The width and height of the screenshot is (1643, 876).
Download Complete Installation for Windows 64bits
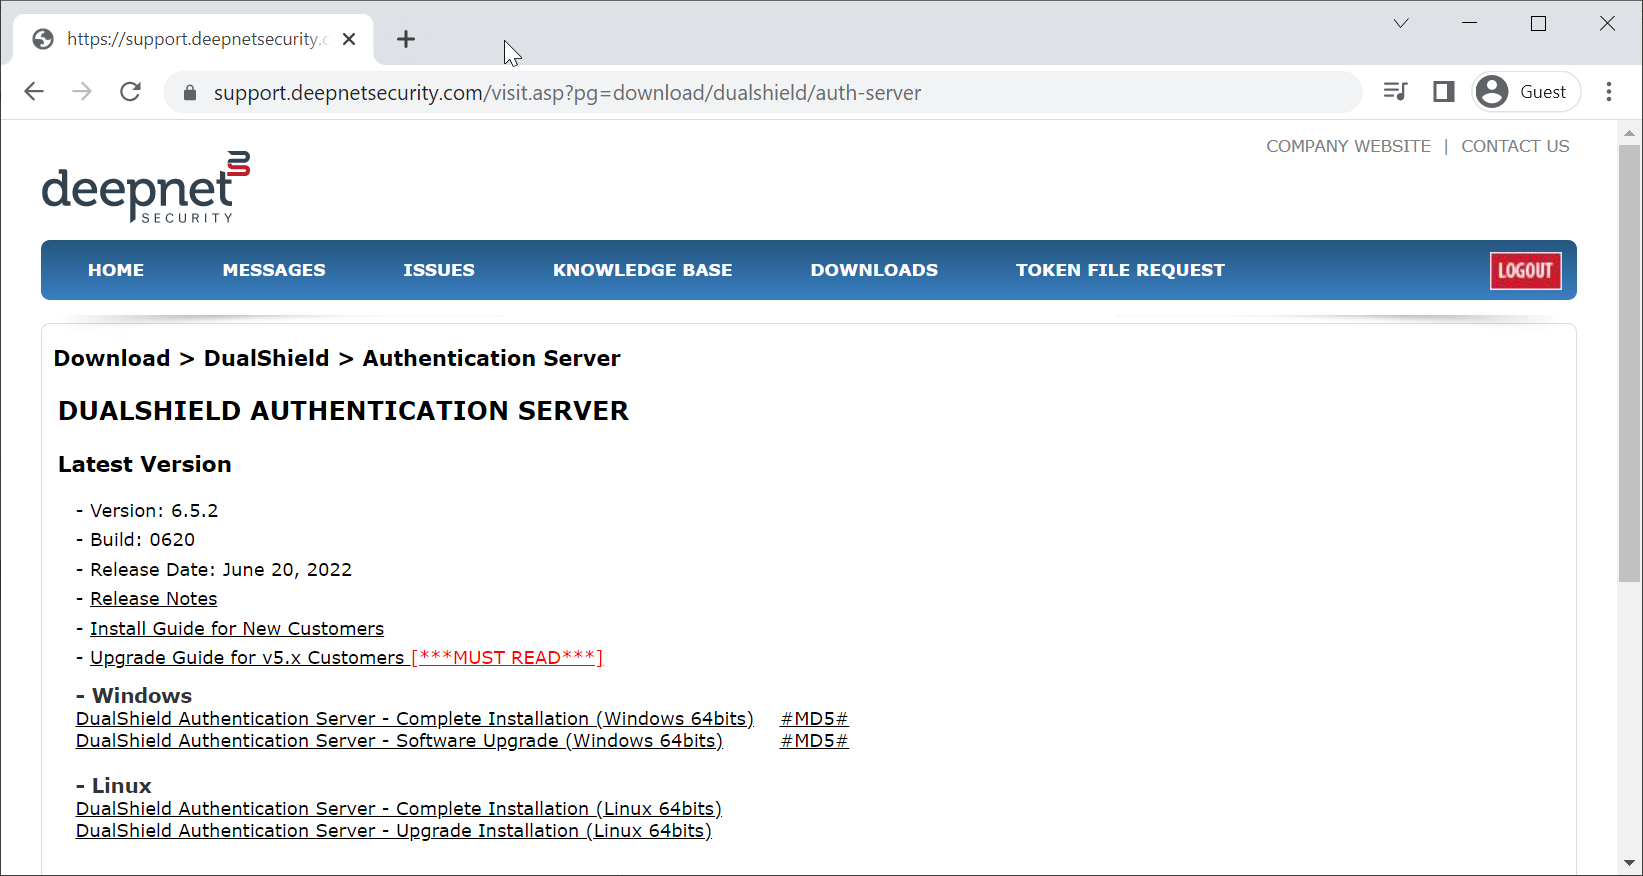[x=414, y=719]
